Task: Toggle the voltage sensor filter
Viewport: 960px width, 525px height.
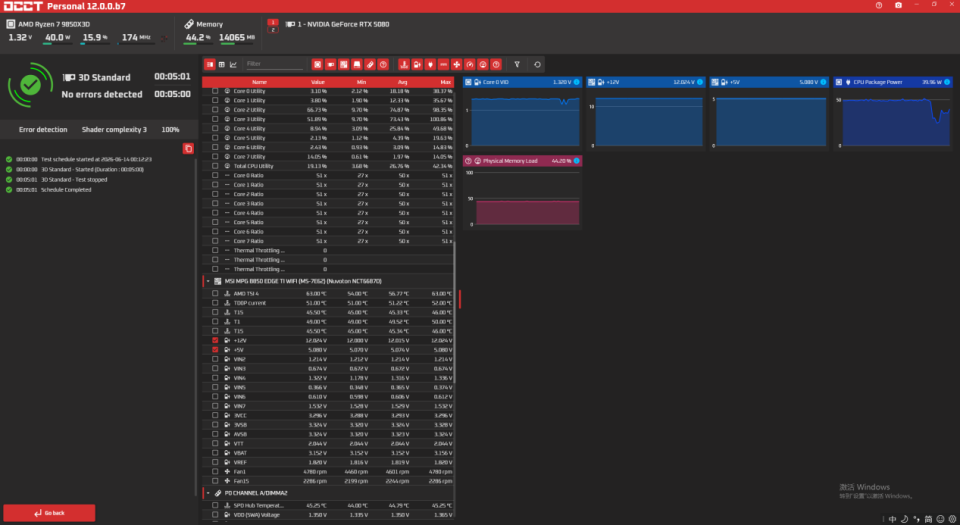Action: (x=417, y=64)
